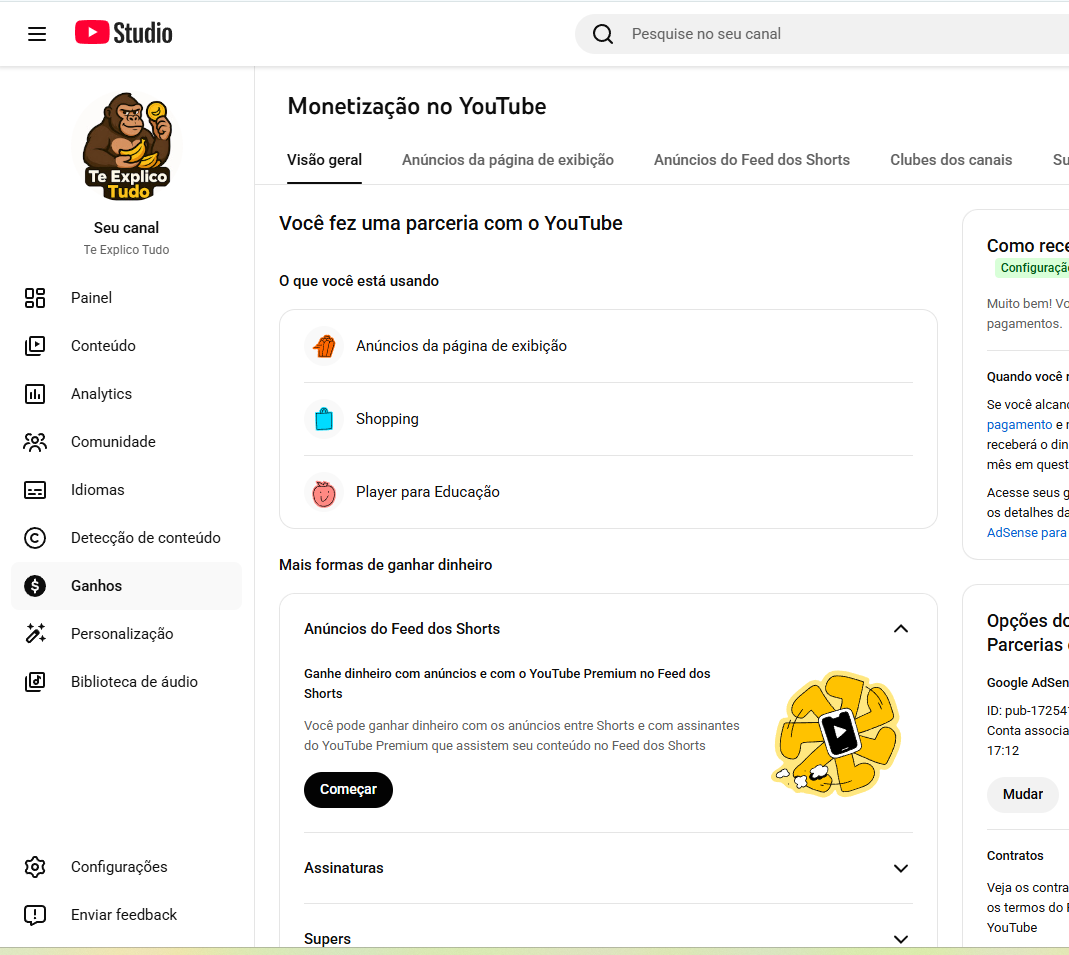Viewport: 1069px width, 955px height.
Task: Open the Shopping row
Action: (608, 419)
